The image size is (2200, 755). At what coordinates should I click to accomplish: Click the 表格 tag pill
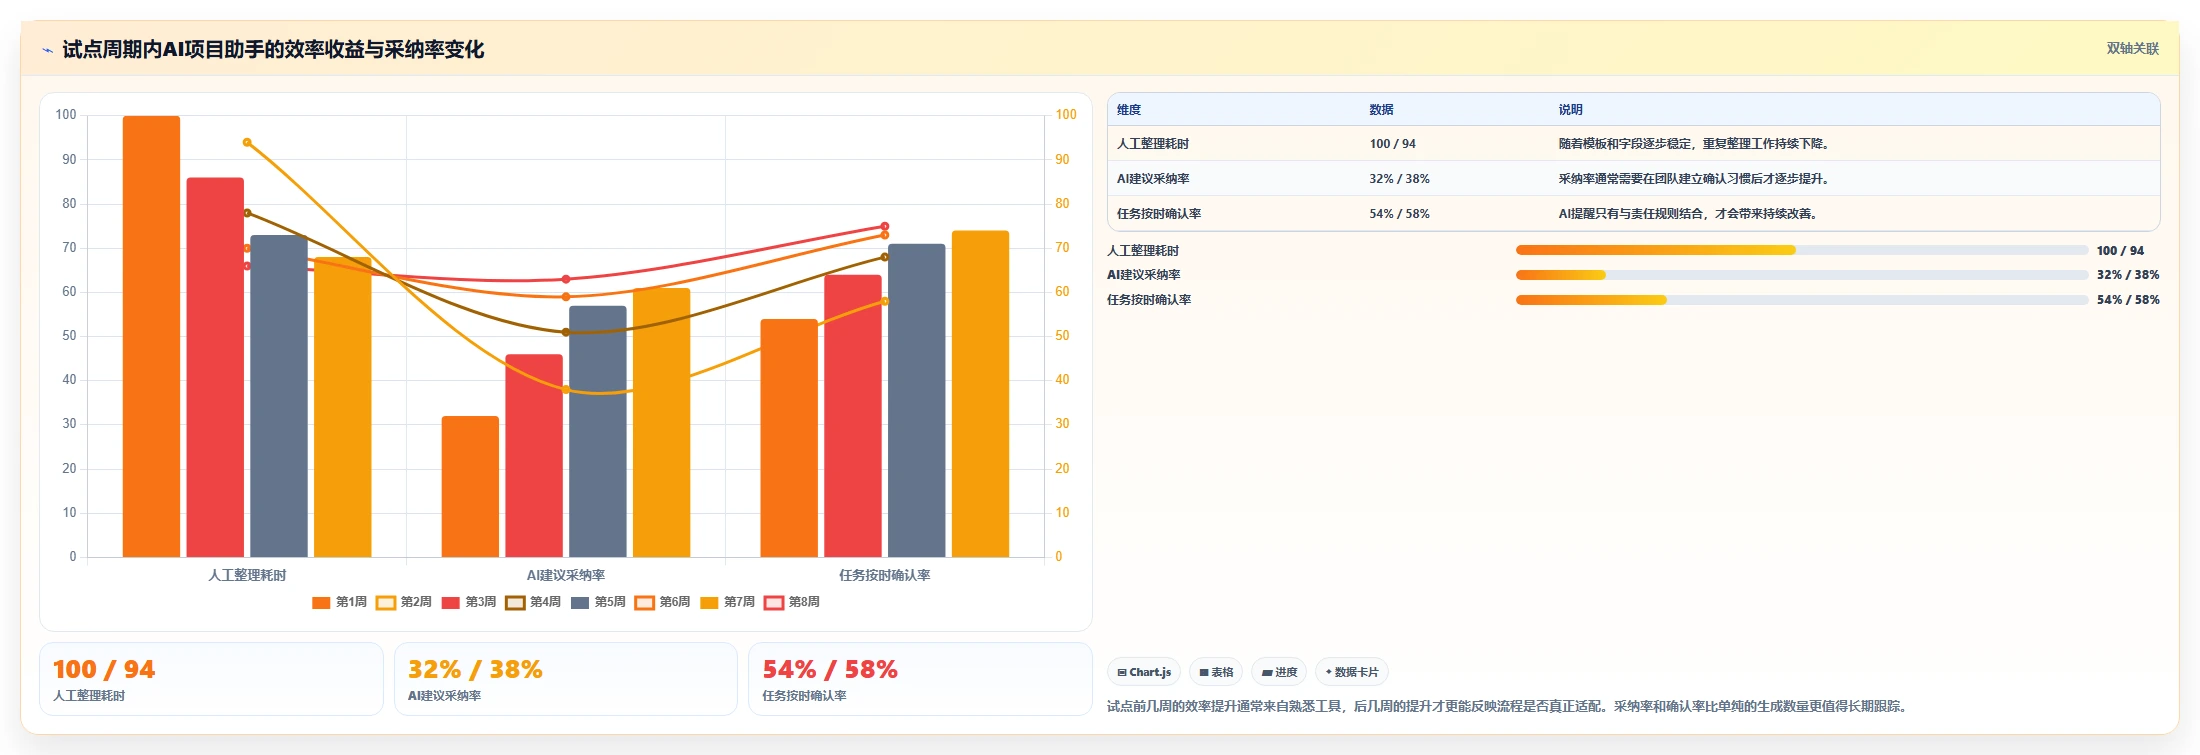click(1216, 672)
